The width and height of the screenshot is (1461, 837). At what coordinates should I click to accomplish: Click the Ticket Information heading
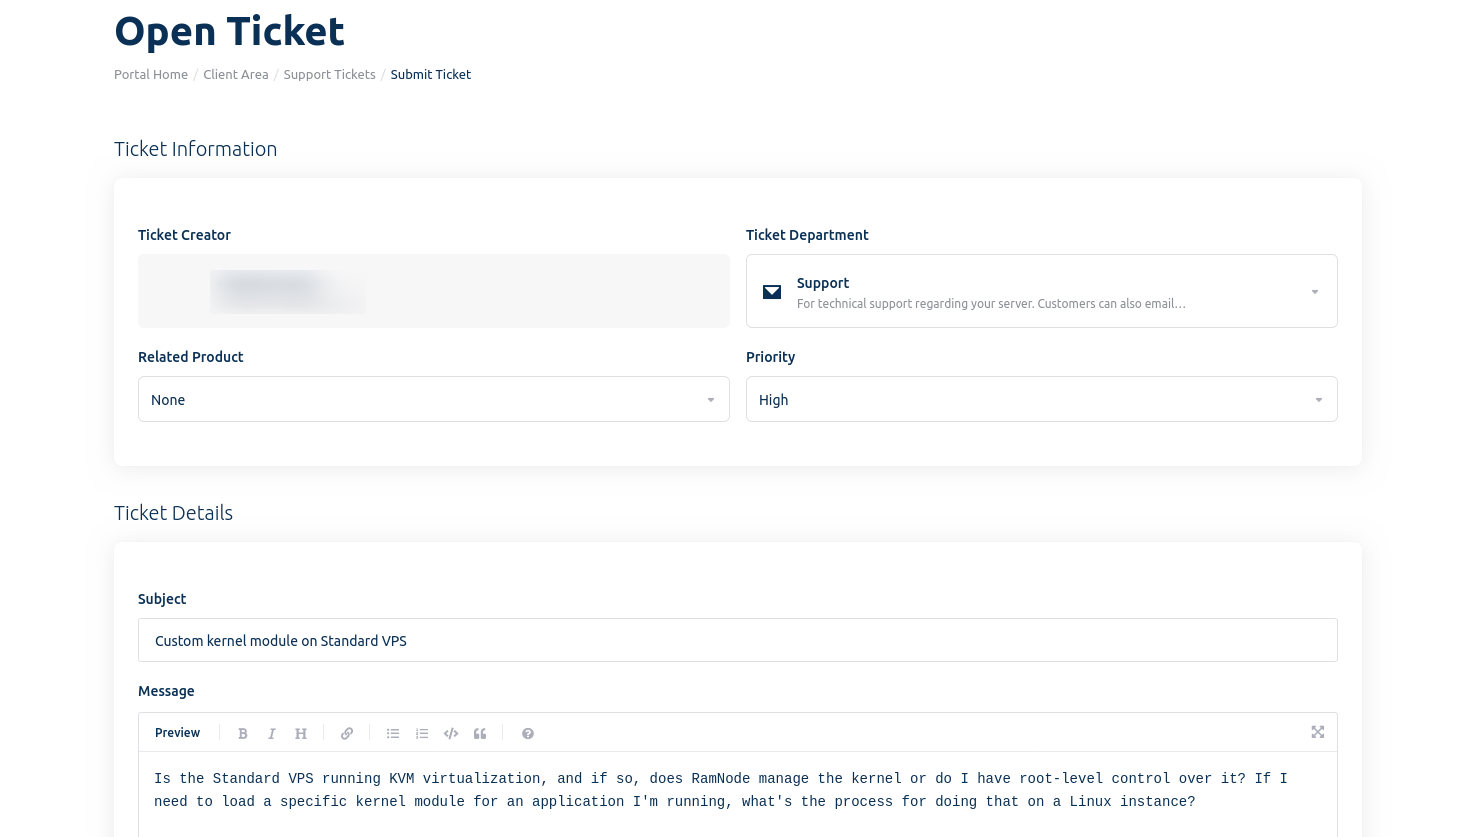click(x=196, y=149)
